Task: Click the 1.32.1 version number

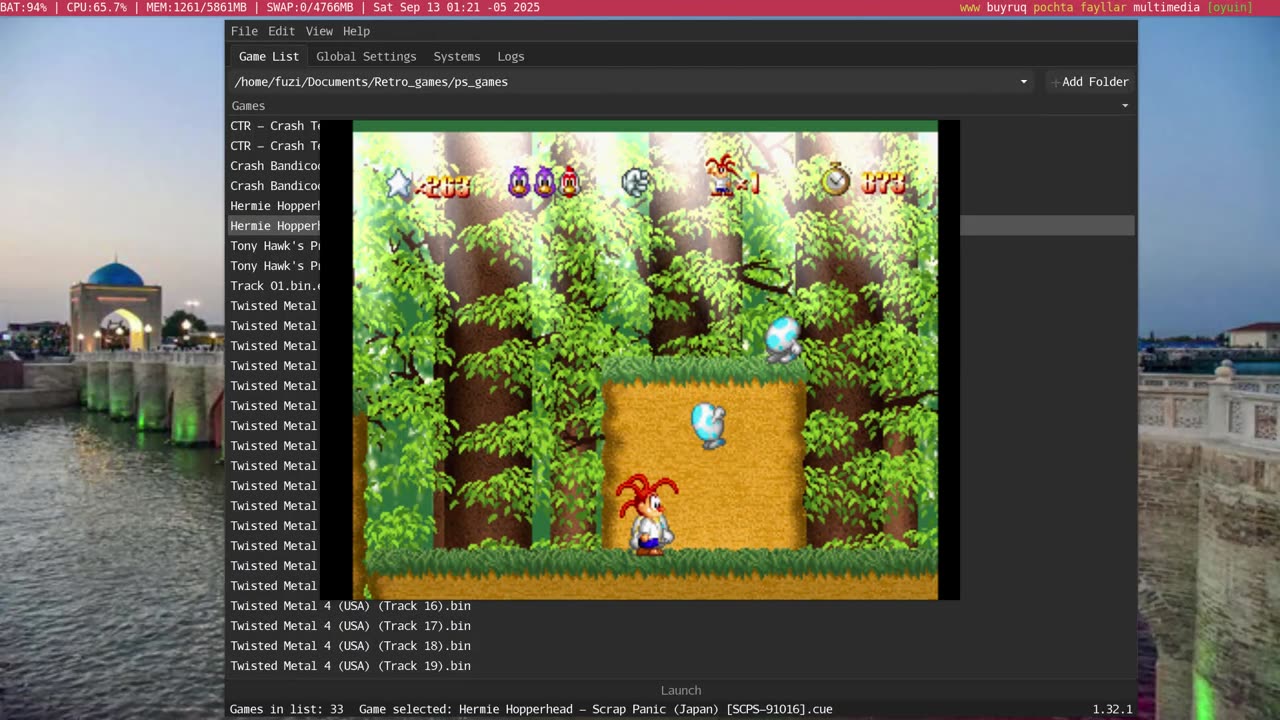Action: pyautogui.click(x=1113, y=709)
